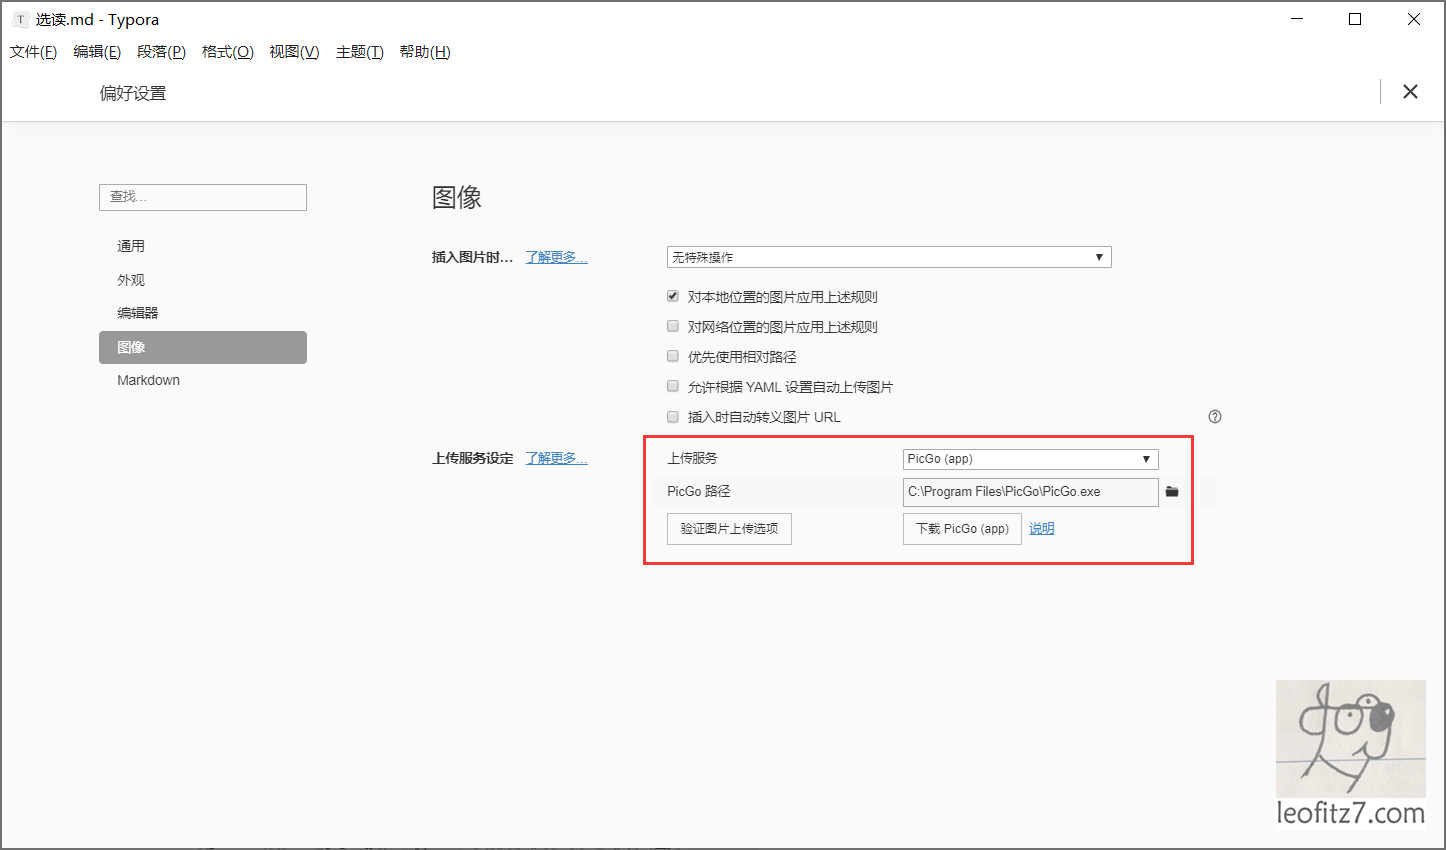Viewport: 1446px width, 850px height.
Task: Browse for PicGo.exe via folder icon
Action: point(1172,491)
